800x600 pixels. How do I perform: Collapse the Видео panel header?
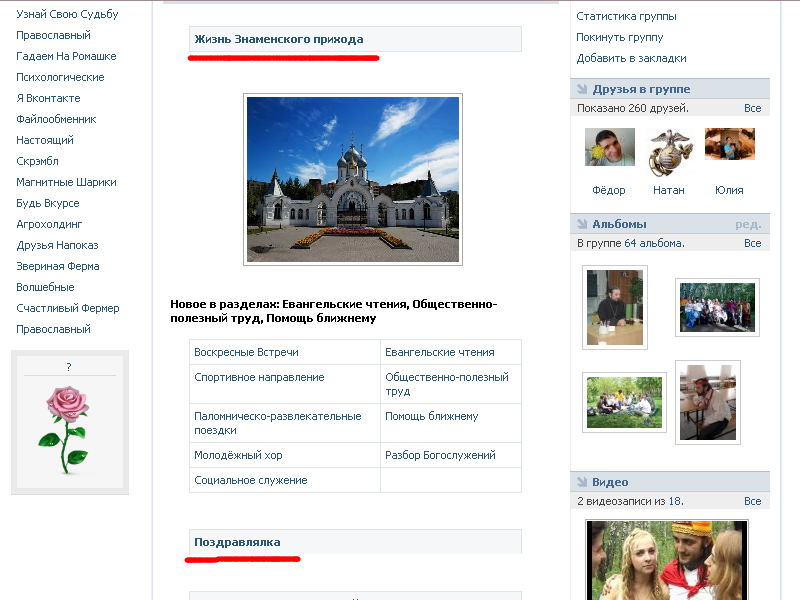609,482
